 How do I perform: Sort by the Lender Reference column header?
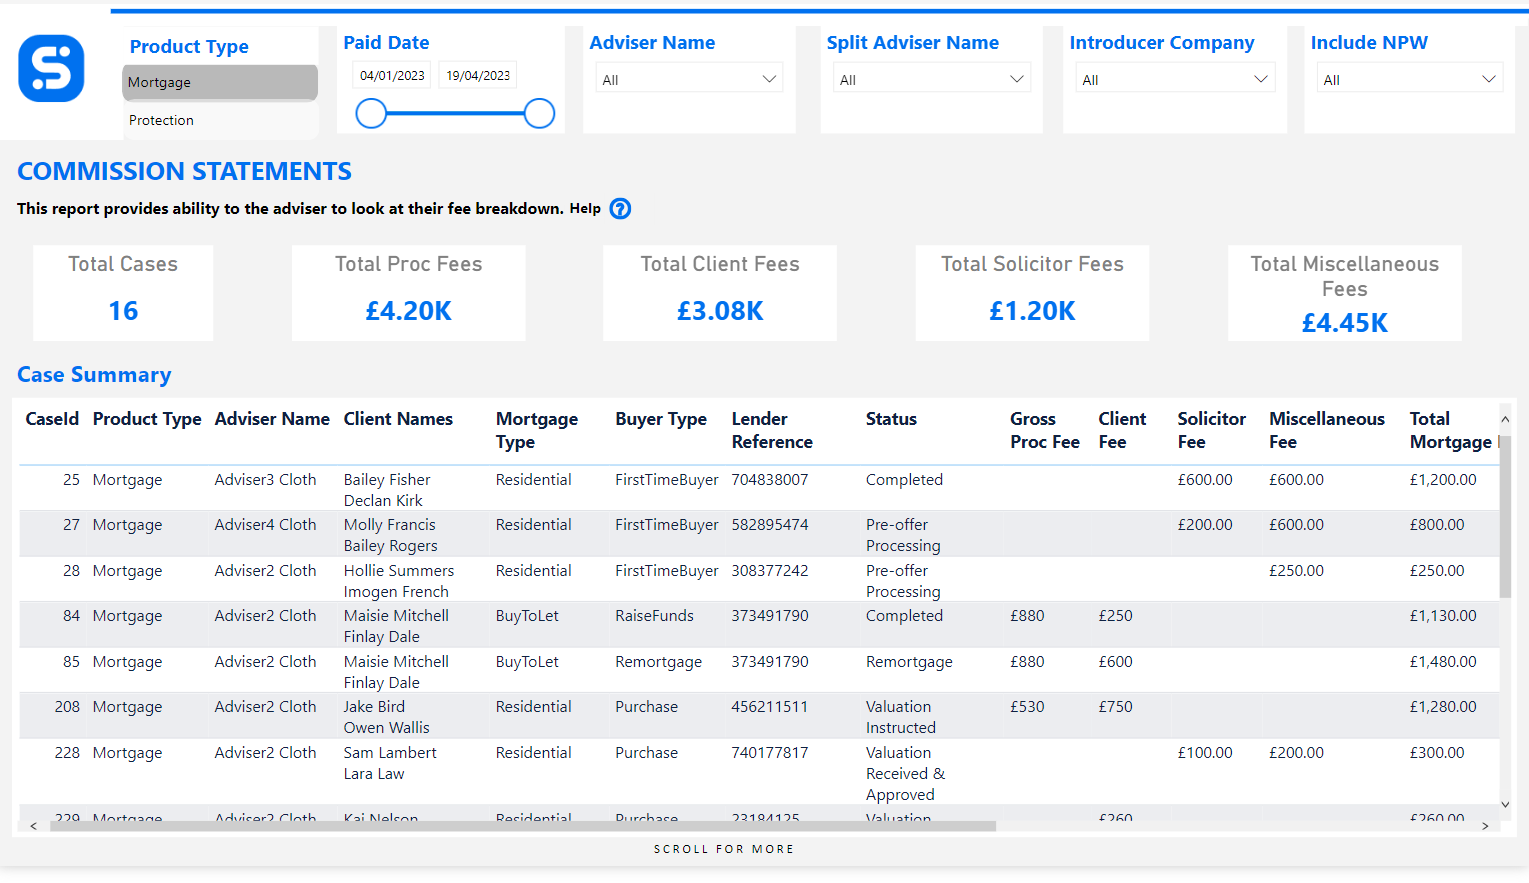coord(772,430)
